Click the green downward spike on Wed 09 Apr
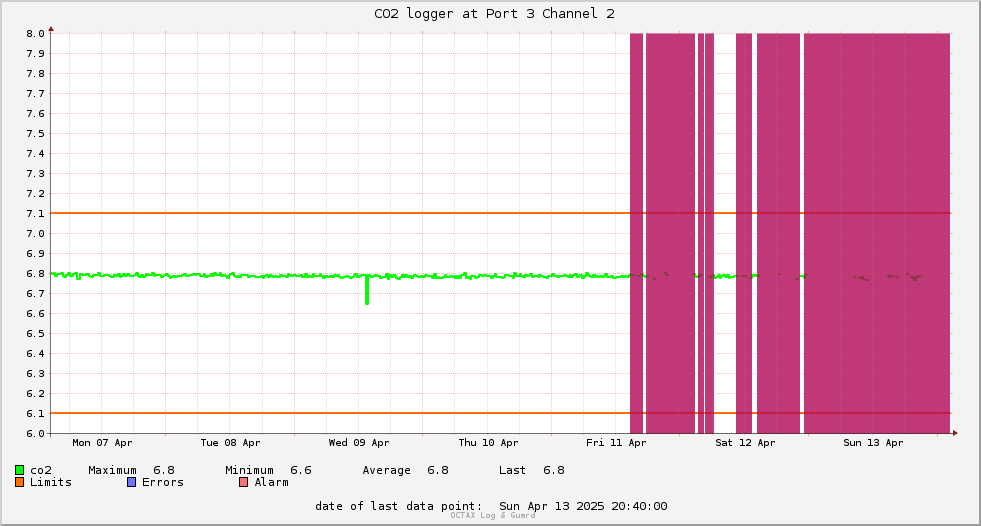 (367, 291)
